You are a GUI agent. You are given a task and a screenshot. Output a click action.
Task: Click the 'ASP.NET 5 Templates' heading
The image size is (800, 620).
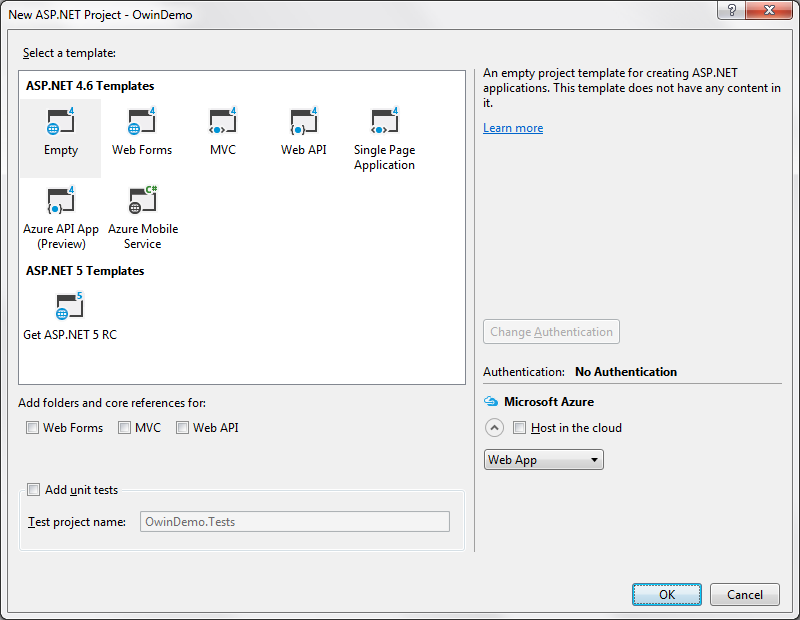[x=85, y=271]
